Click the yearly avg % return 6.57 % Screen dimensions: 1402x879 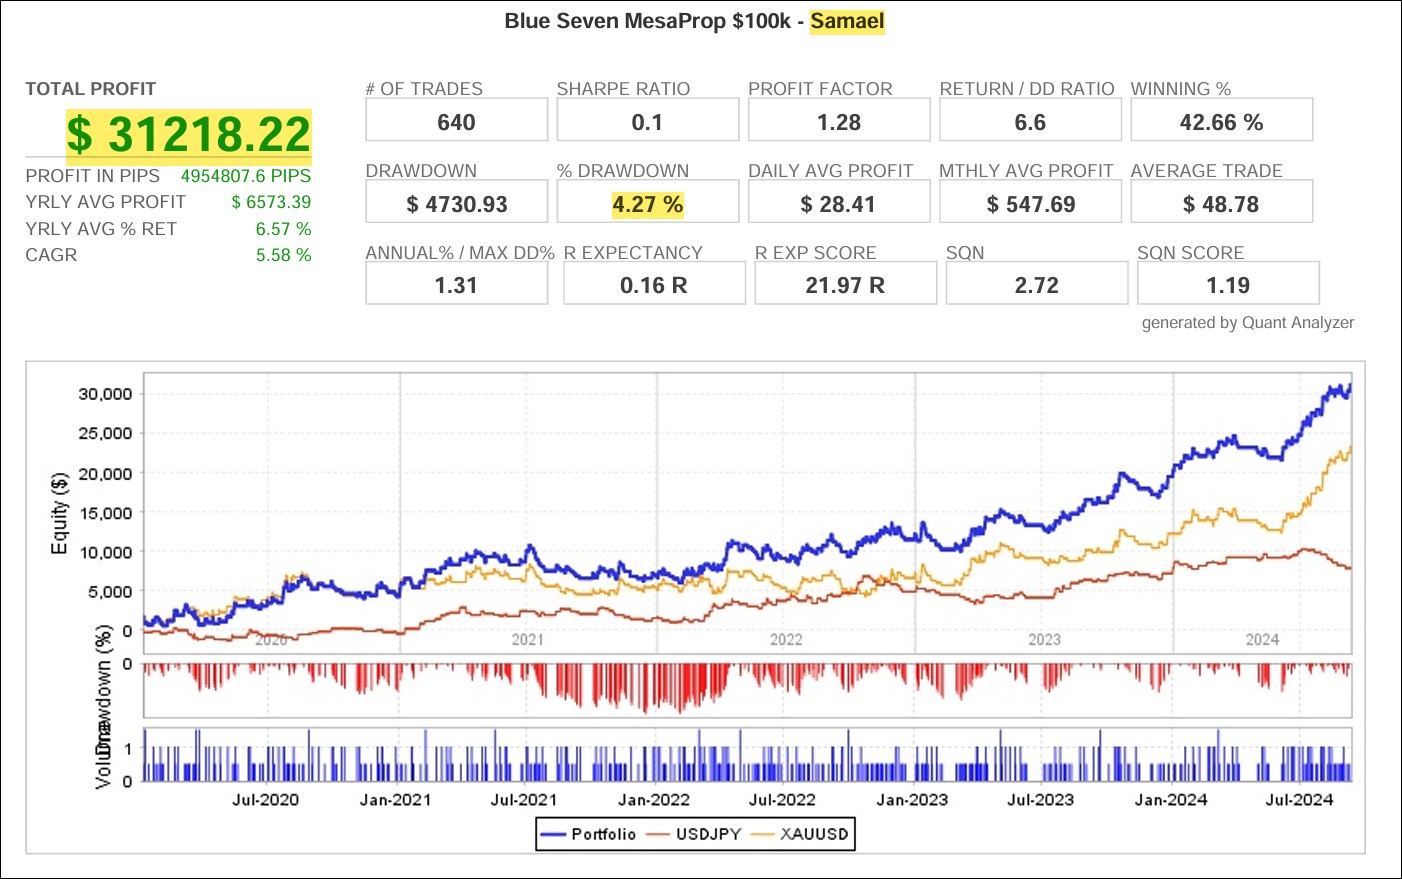(x=283, y=229)
